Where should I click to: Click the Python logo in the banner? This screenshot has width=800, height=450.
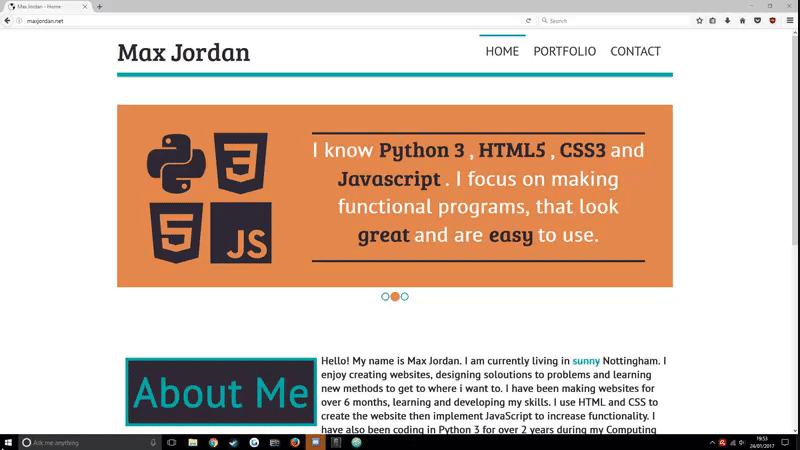[x=177, y=164]
